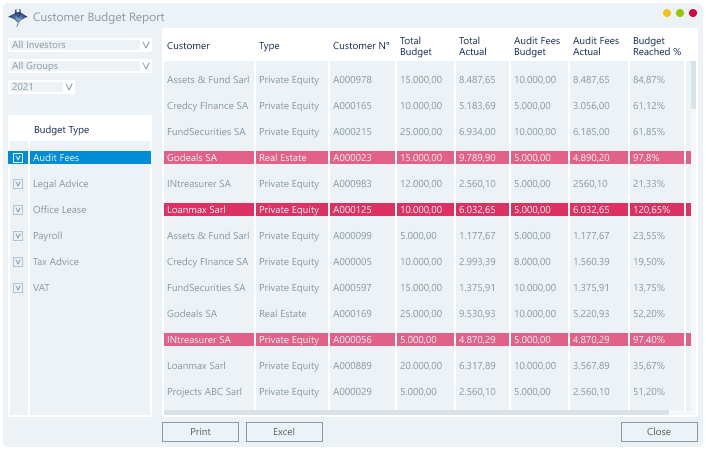Click the 84,87% budget reached cell
This screenshot has width=706, height=450.
pos(649,80)
